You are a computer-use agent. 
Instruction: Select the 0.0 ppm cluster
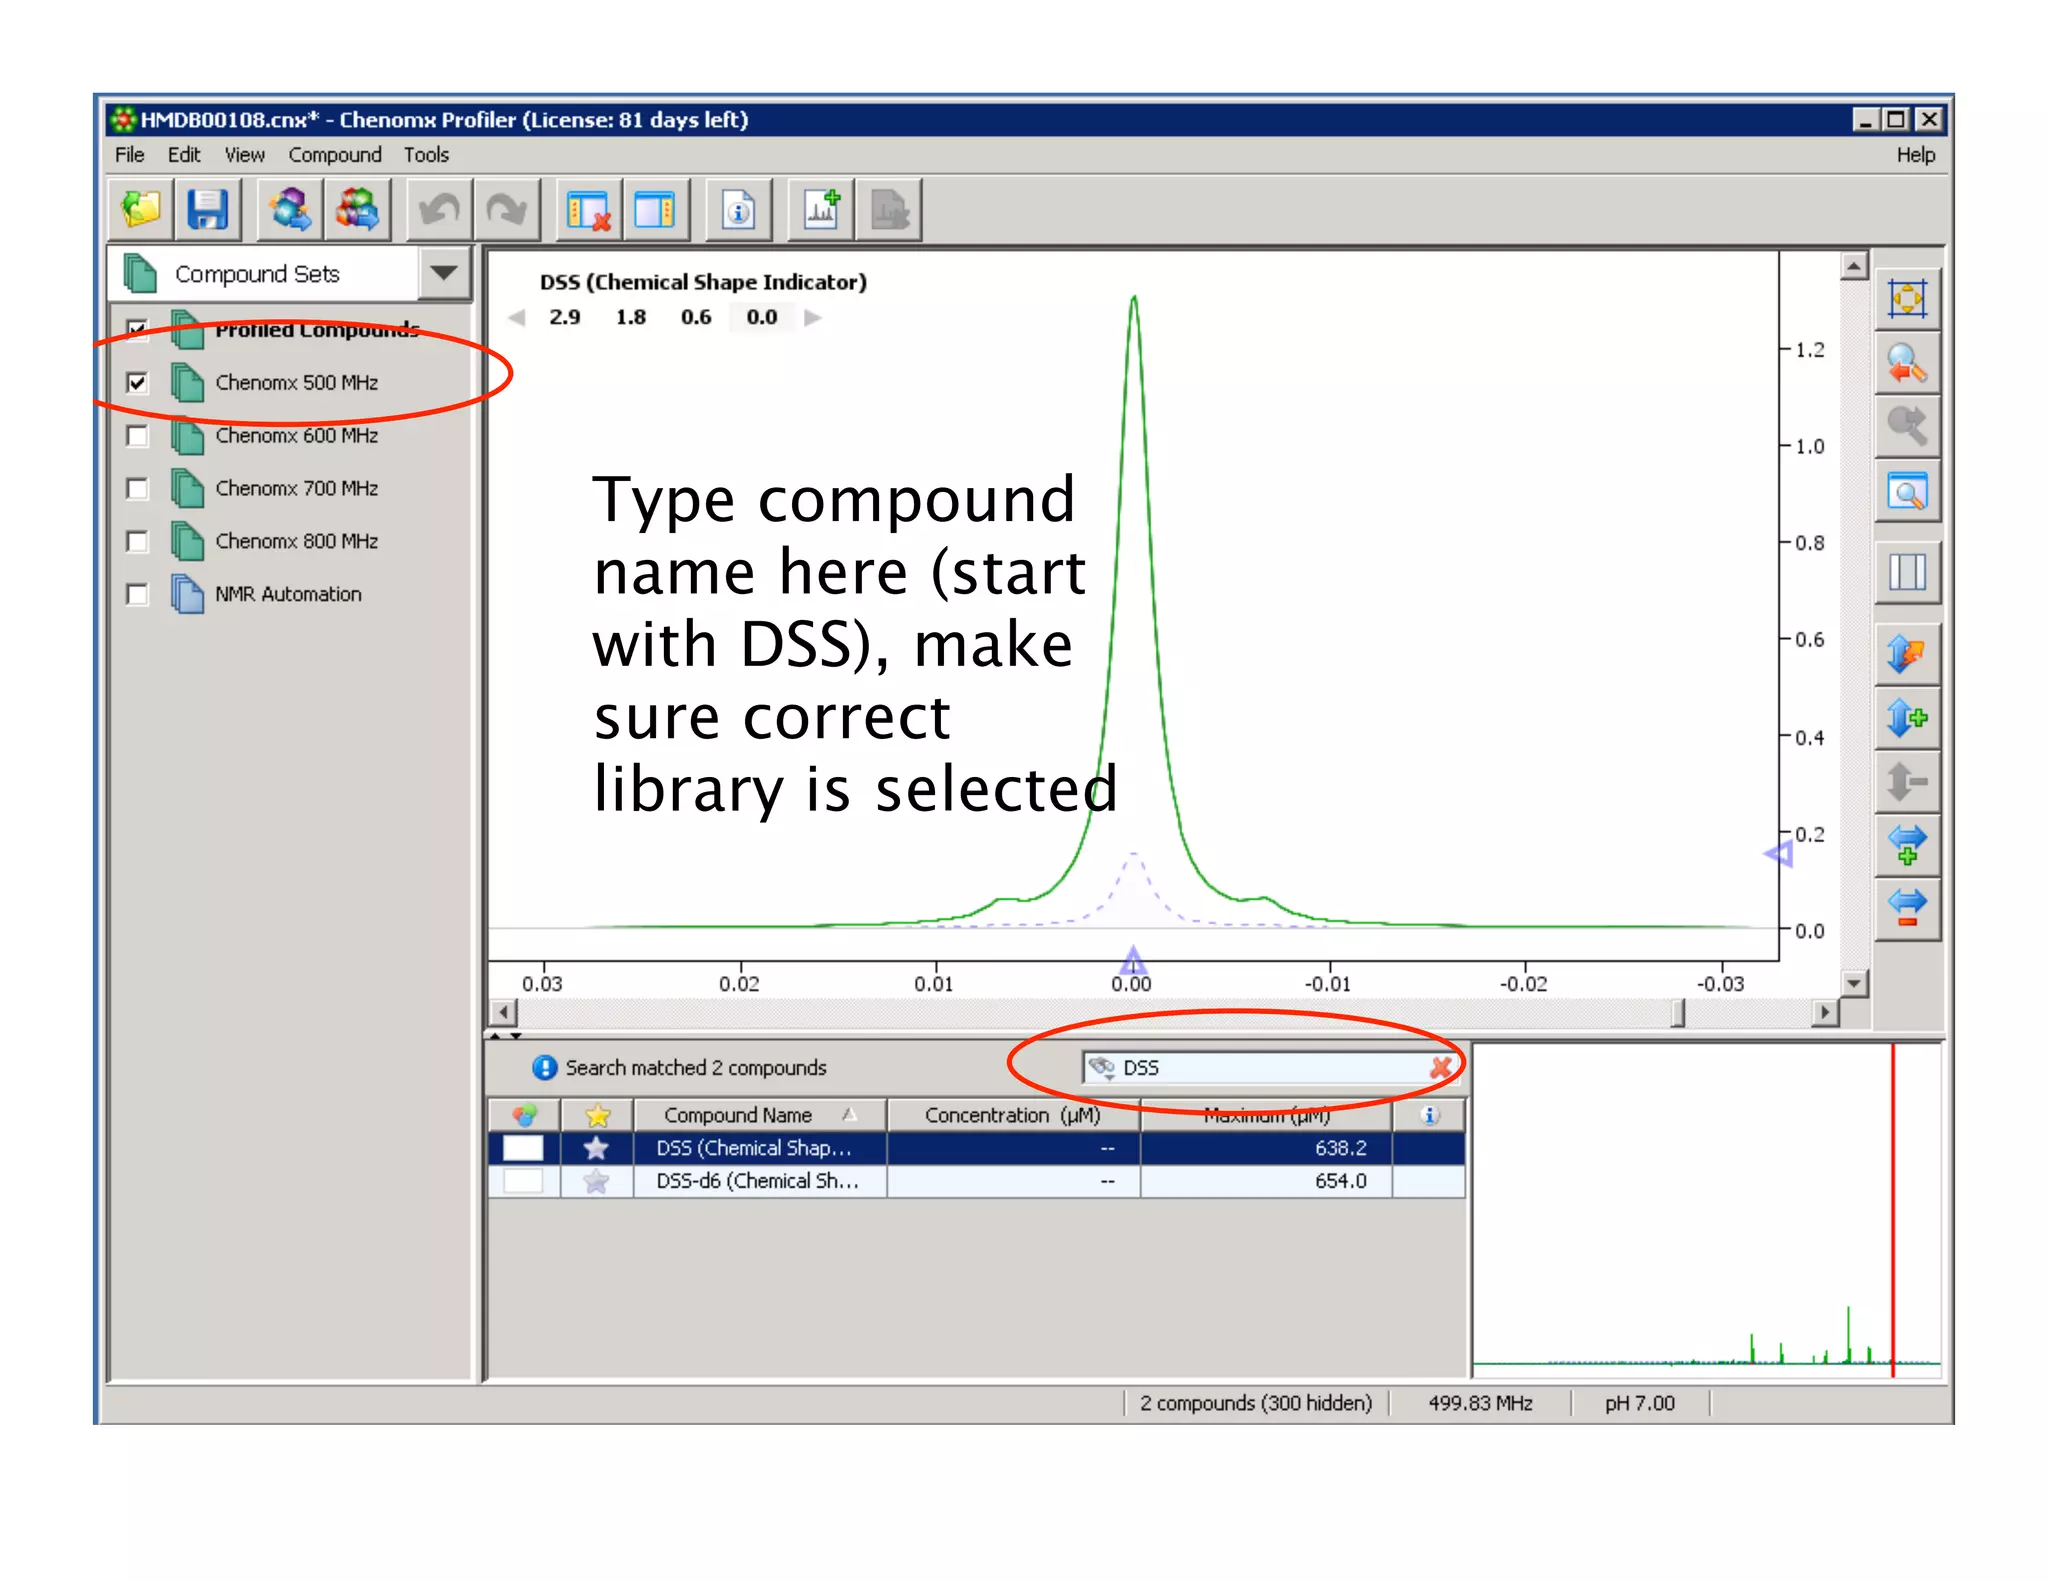point(761,317)
